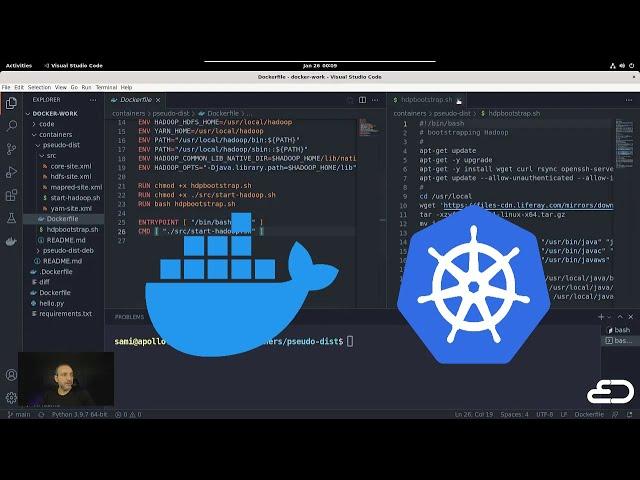Viewport: 640px width, 480px height.
Task: Collapse the containers folder
Action: [x=56, y=135]
